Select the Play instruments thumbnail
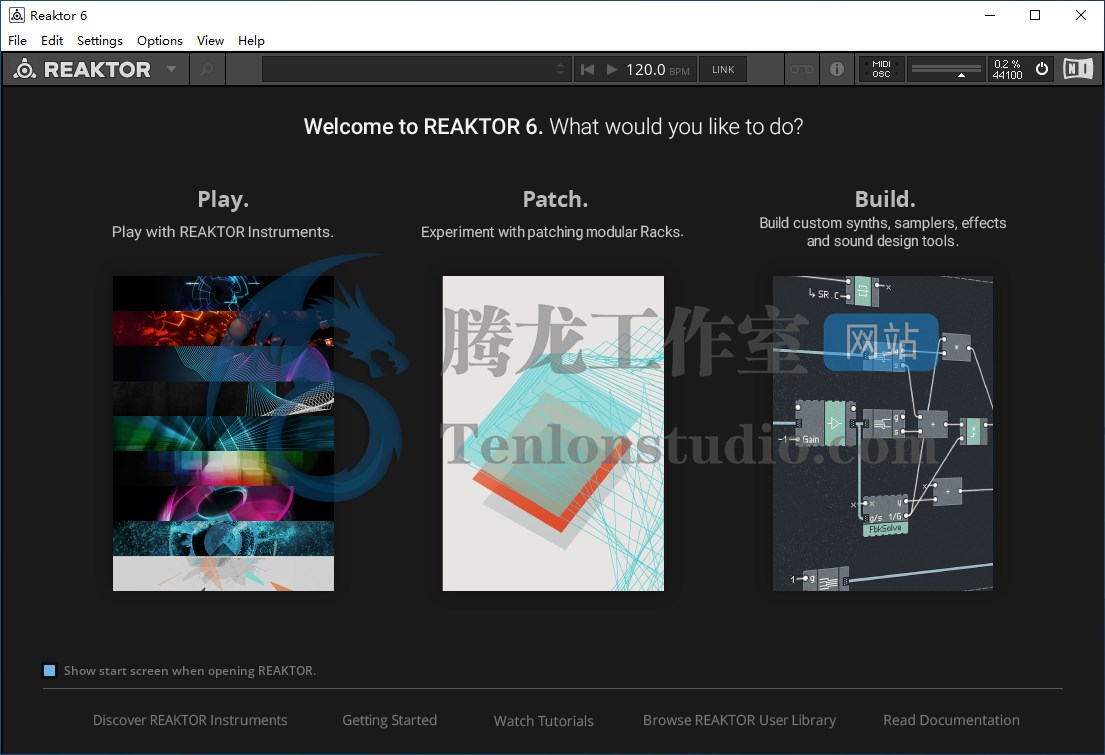Screen dimensions: 1105x755 click(x=223, y=433)
